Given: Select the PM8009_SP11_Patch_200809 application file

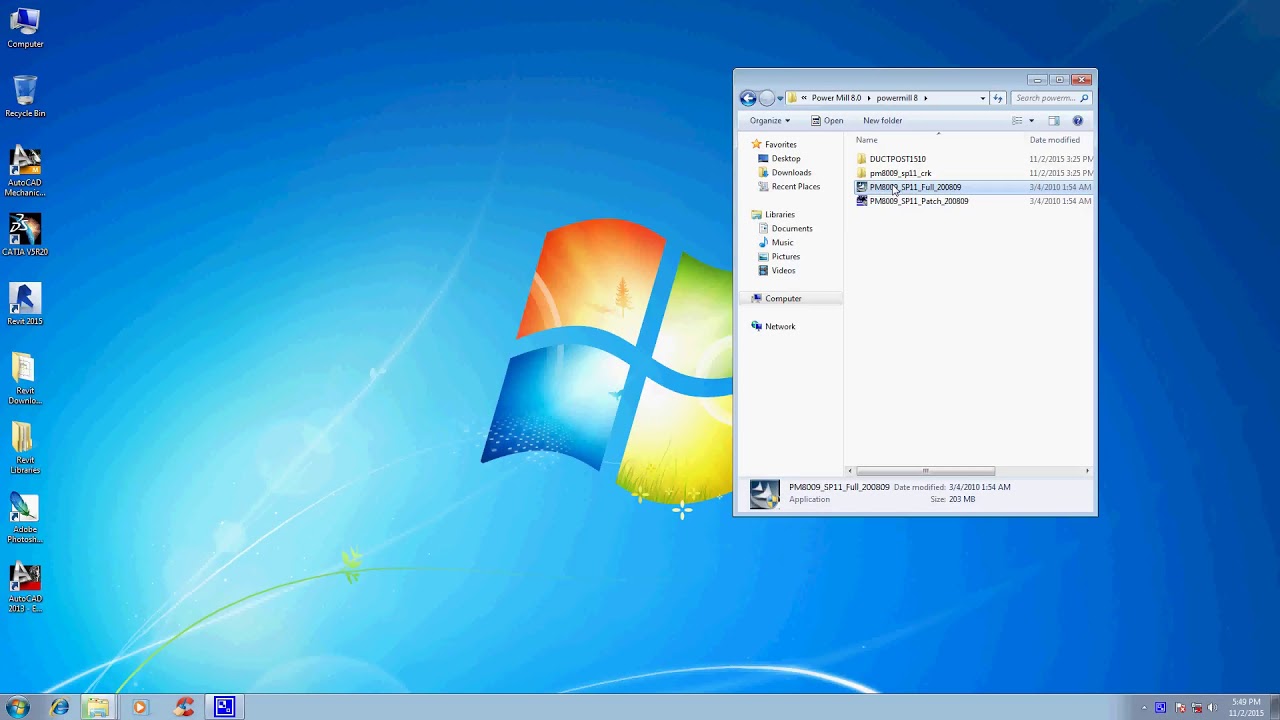Looking at the screenshot, I should click(x=912, y=201).
